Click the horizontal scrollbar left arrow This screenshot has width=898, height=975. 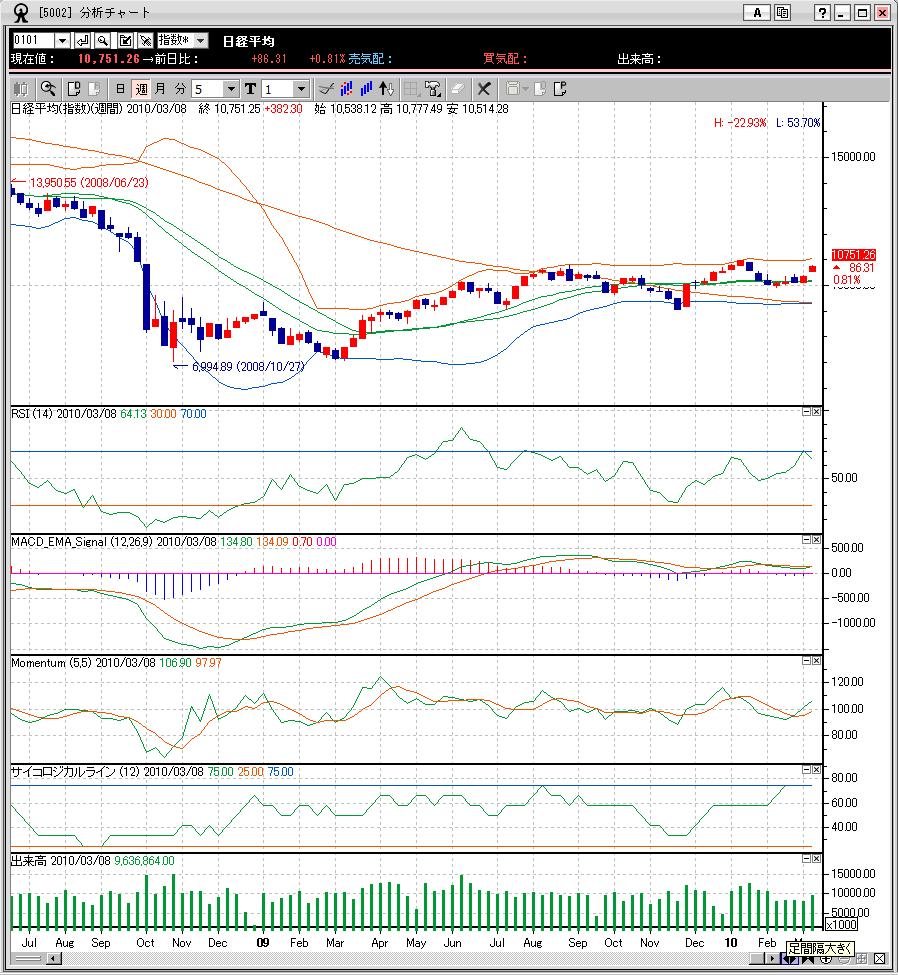click(54, 958)
